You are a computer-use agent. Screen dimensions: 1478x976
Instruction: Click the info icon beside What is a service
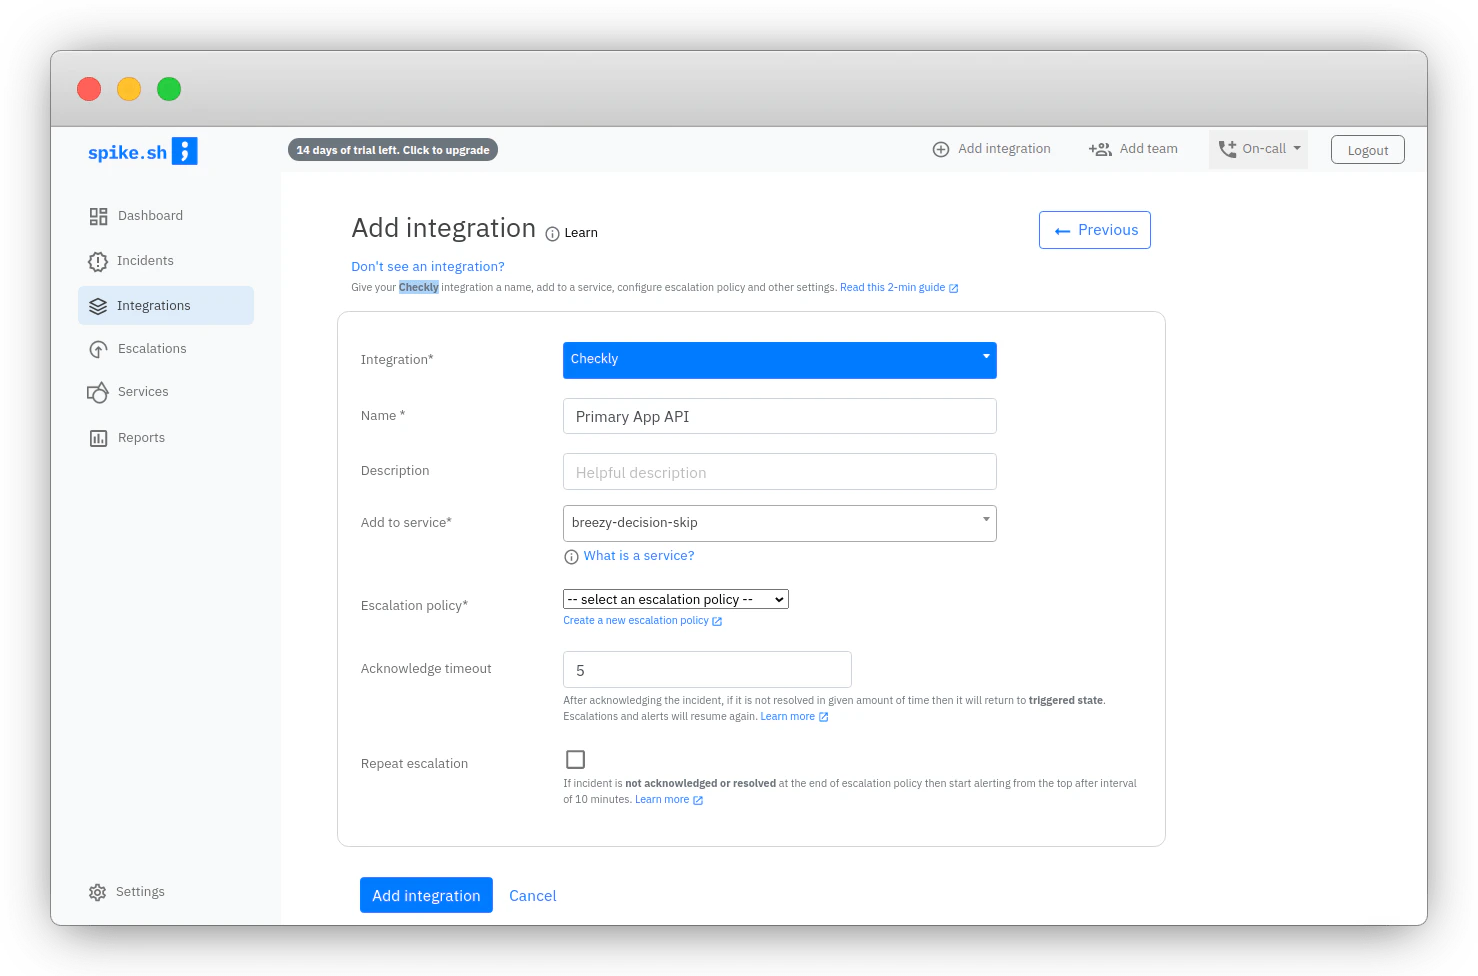point(571,557)
